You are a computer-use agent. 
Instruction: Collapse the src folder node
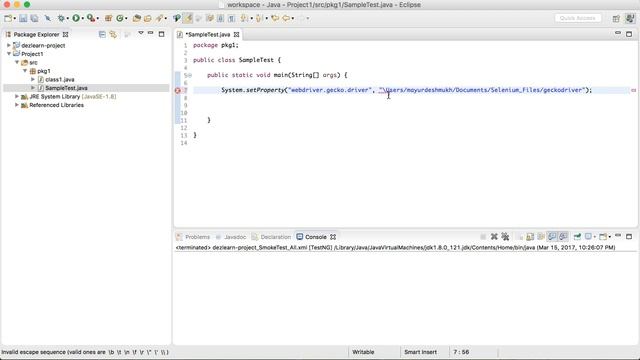17,62
